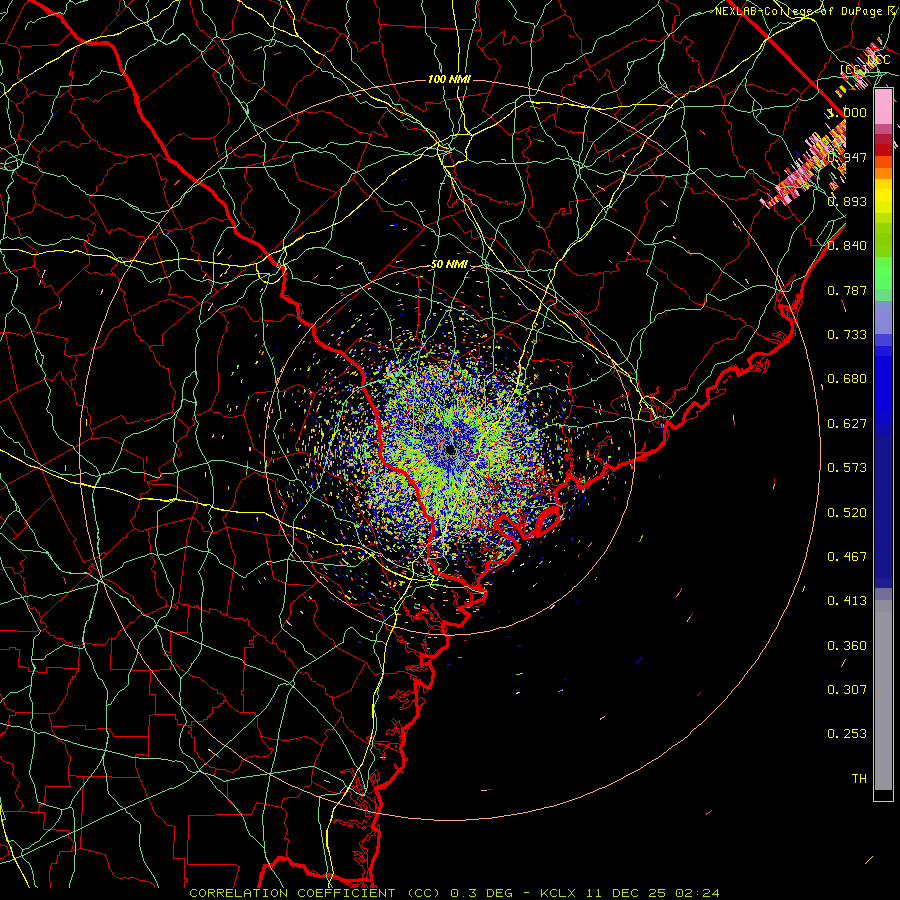Viewport: 900px width, 900px height.
Task: Click the bright green legend color band
Action: 883,273
